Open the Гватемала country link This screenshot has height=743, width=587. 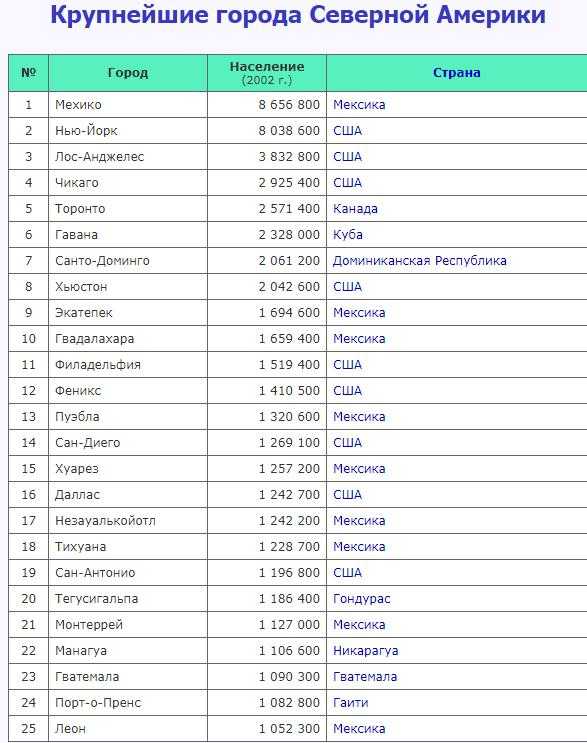[x=365, y=677]
